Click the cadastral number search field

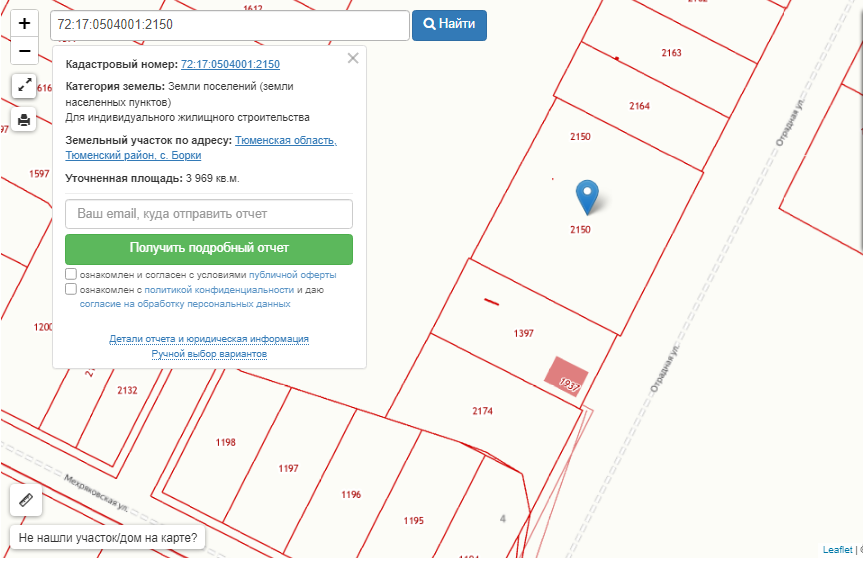tap(229, 25)
